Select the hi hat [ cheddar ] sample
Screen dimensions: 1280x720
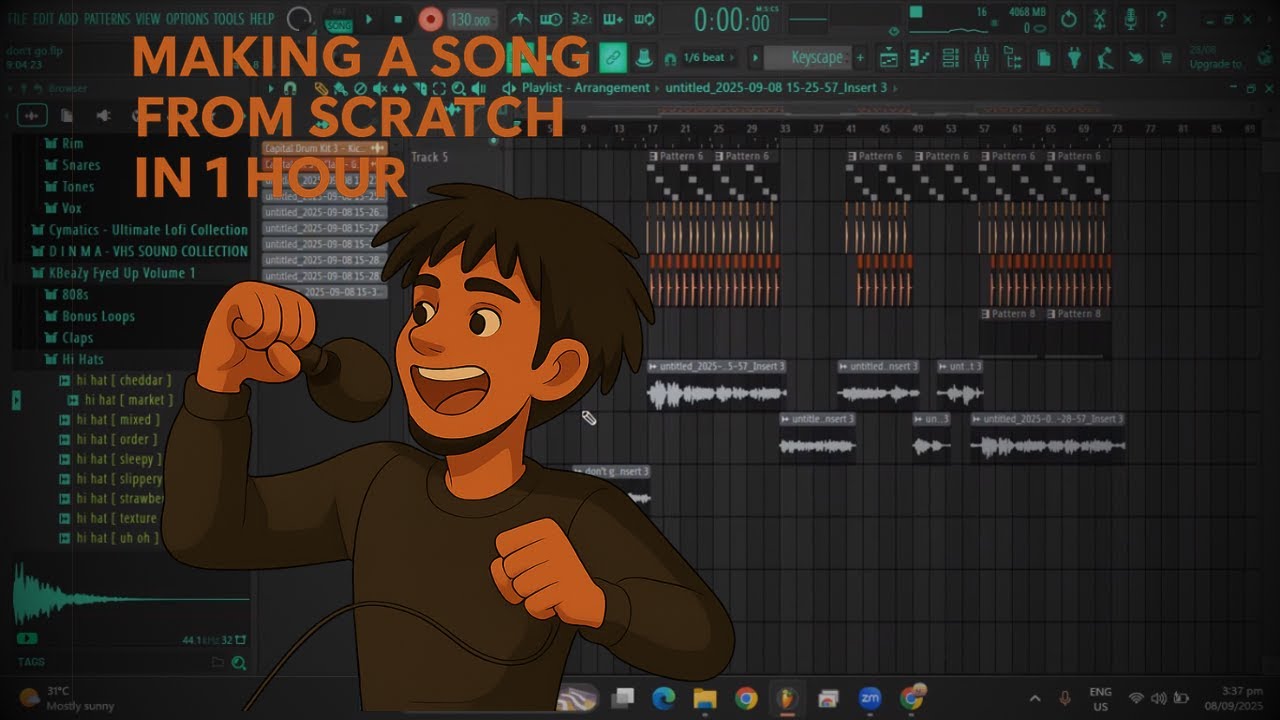click(x=115, y=380)
